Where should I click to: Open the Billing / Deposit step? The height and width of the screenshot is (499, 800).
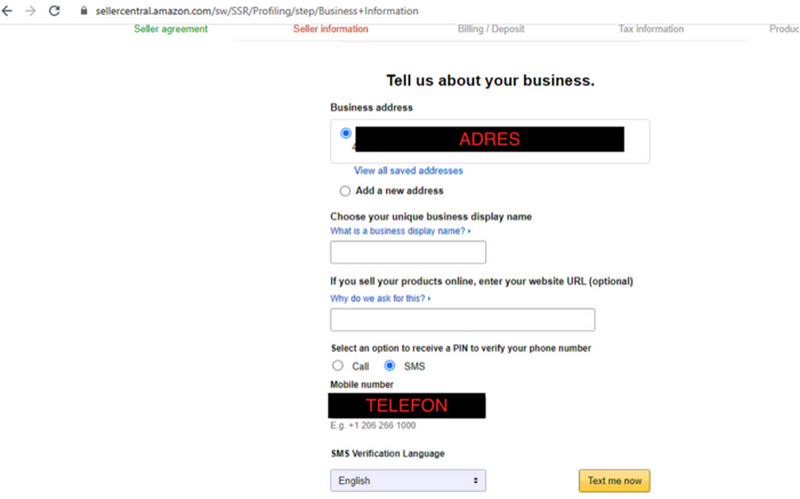[491, 29]
